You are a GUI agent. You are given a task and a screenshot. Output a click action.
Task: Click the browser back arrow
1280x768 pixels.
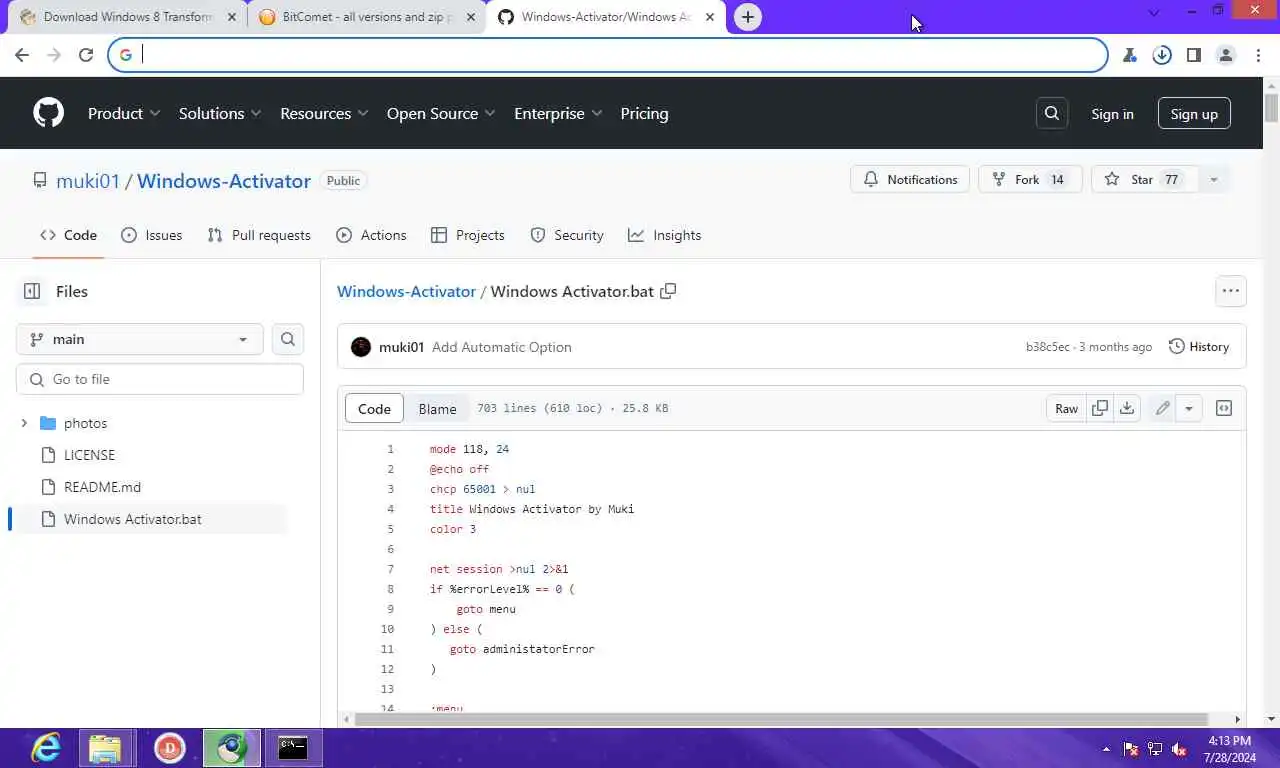click(x=22, y=55)
